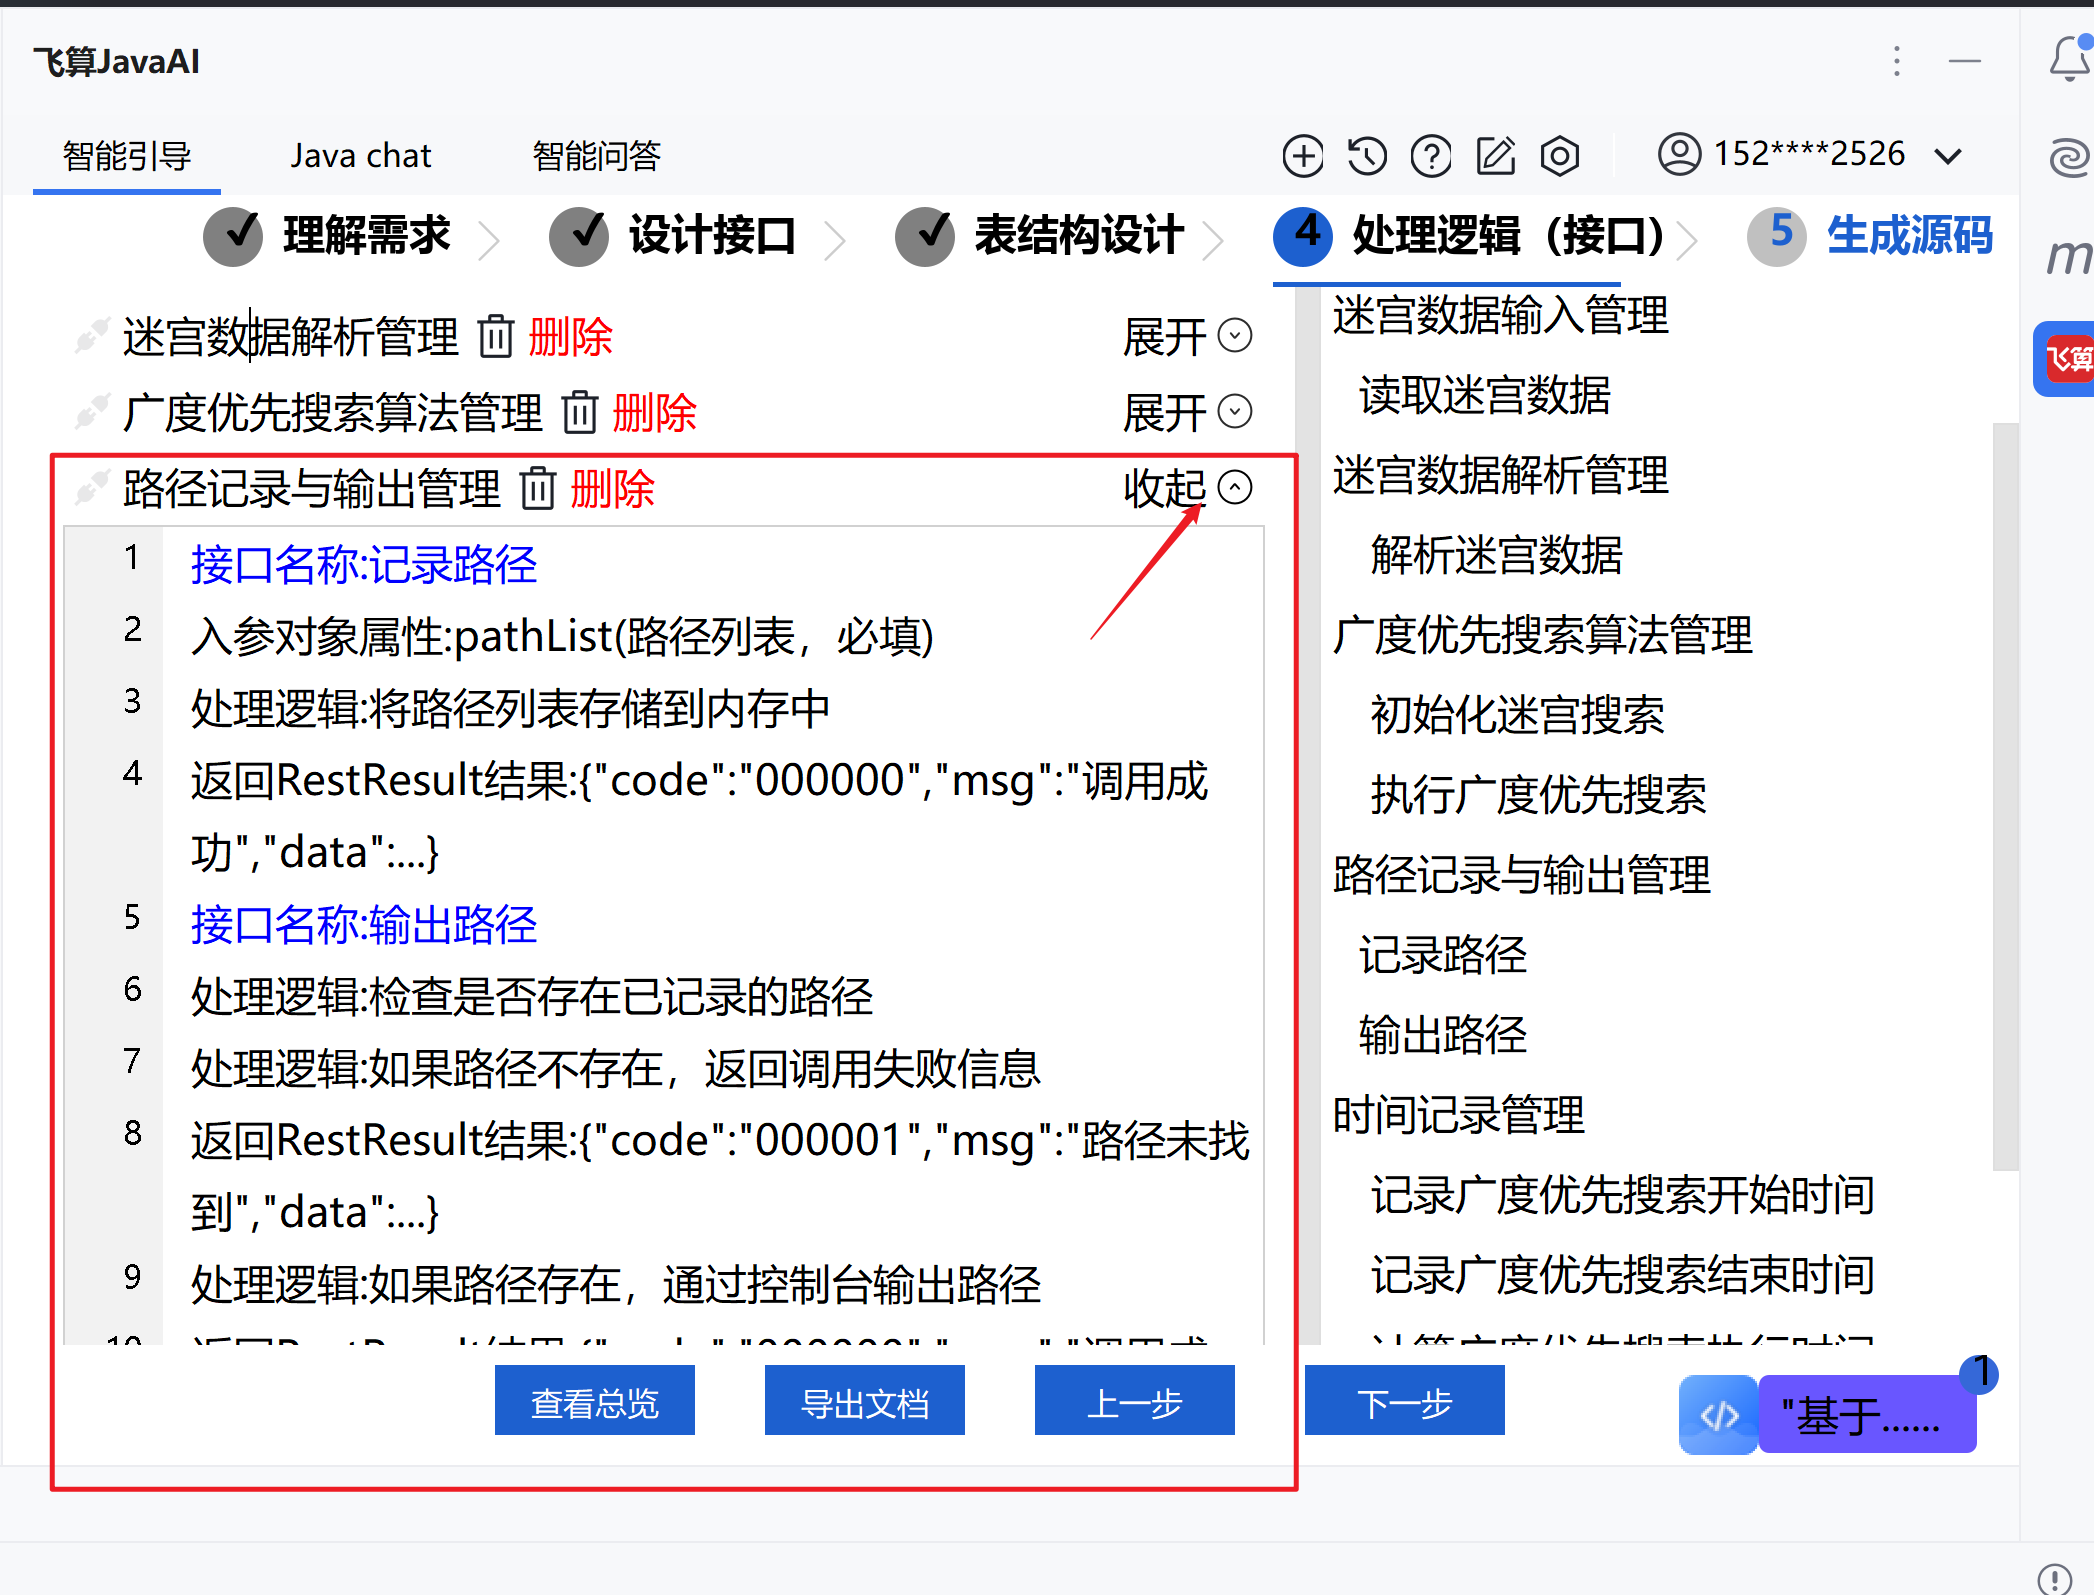This screenshot has width=2094, height=1595.
Task: Click the 导出文档 button
Action: pyautogui.click(x=864, y=1402)
